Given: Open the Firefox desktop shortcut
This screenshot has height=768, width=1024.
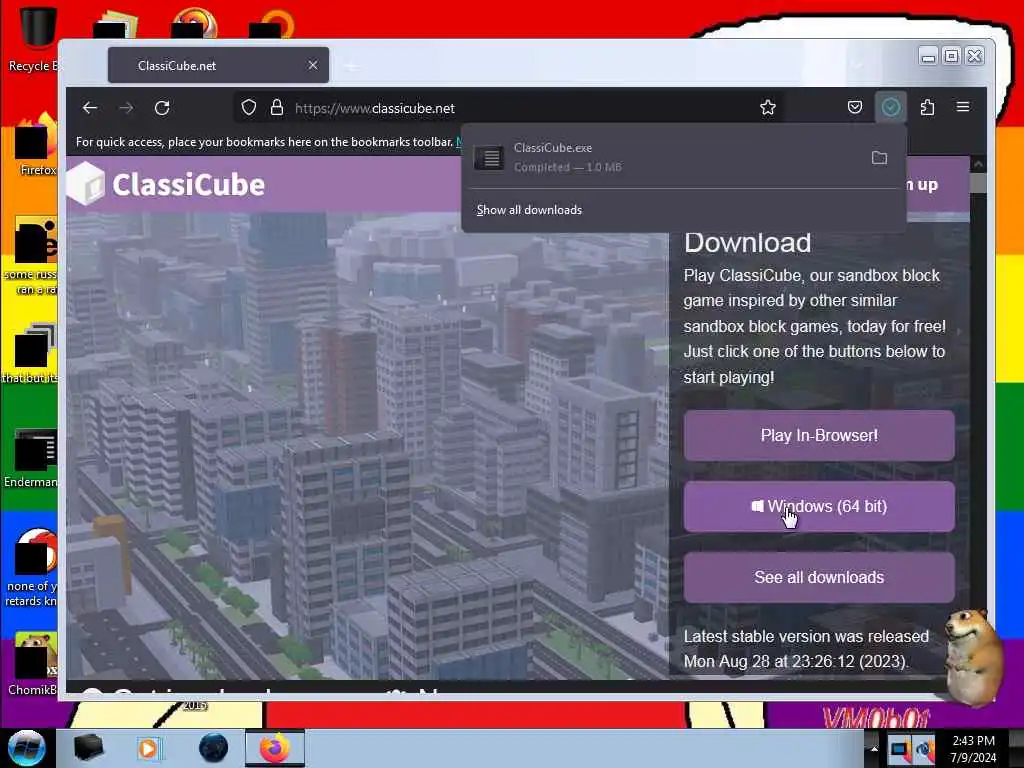Looking at the screenshot, I should click(36, 144).
